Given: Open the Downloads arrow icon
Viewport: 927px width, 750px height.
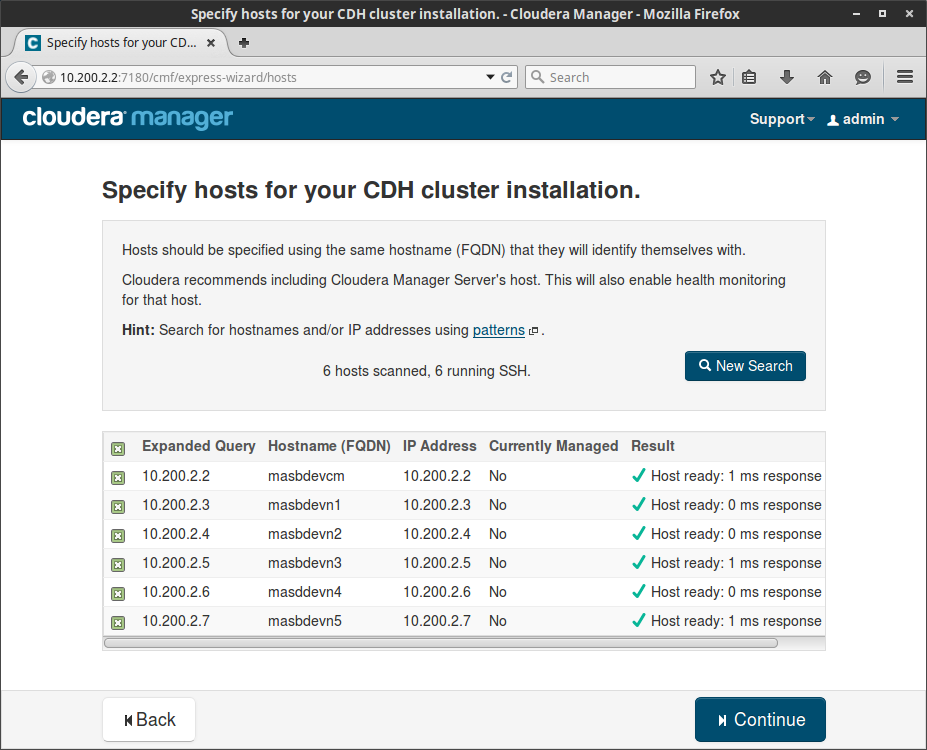Looking at the screenshot, I should pyautogui.click(x=787, y=77).
